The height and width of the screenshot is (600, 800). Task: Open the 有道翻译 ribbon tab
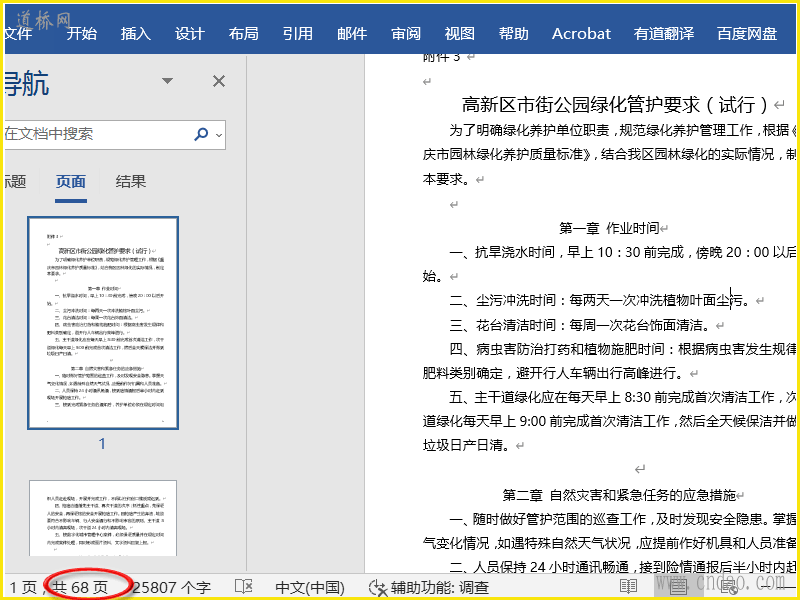pos(664,34)
